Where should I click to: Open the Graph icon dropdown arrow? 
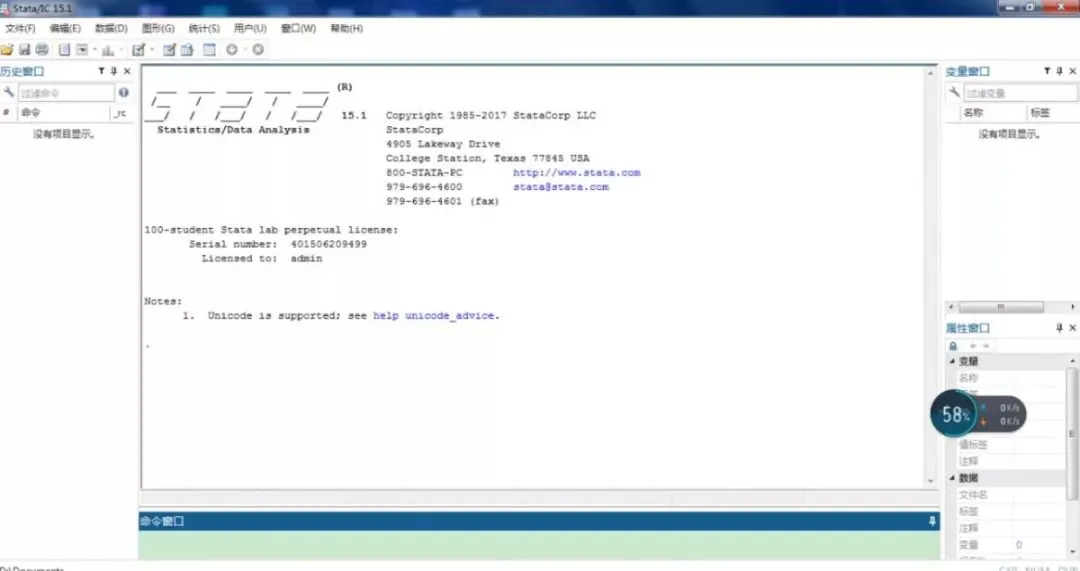[121, 50]
